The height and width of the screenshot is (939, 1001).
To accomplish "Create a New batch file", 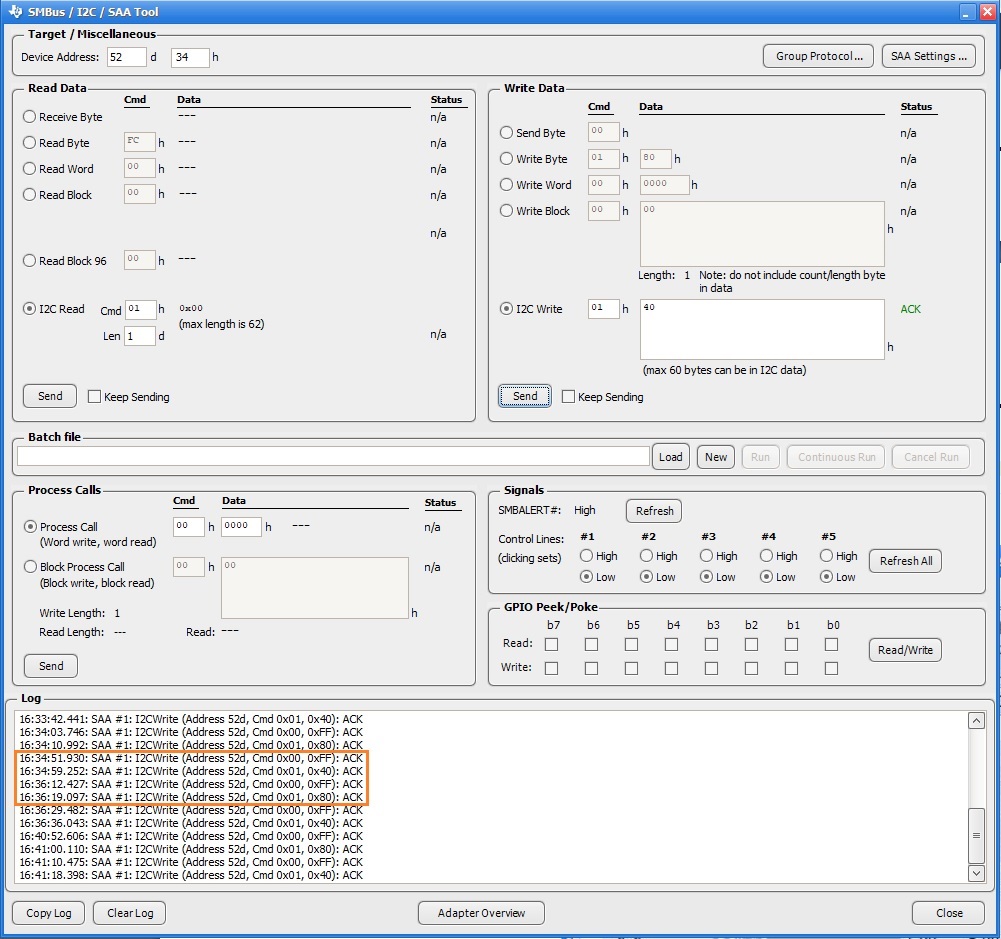I will point(716,457).
